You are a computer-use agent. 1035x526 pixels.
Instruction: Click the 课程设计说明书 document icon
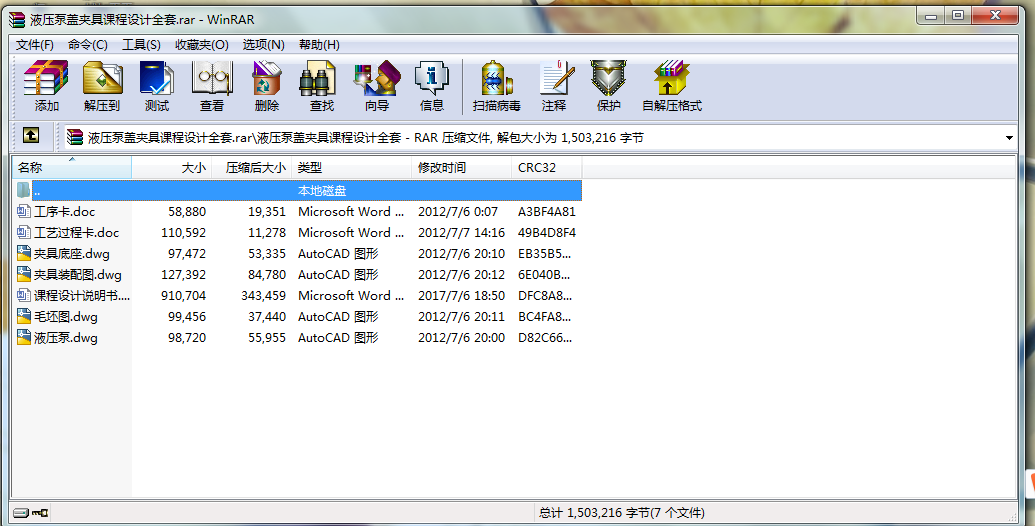[24, 295]
